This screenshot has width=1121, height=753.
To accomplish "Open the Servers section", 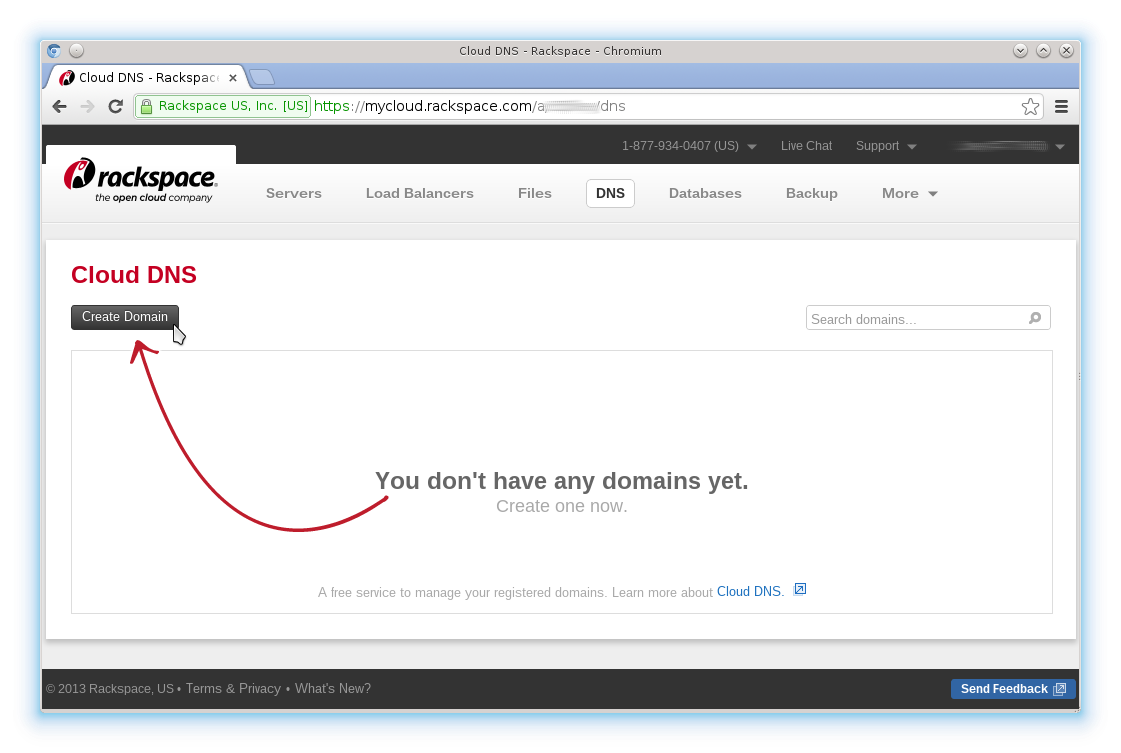I will coord(294,193).
